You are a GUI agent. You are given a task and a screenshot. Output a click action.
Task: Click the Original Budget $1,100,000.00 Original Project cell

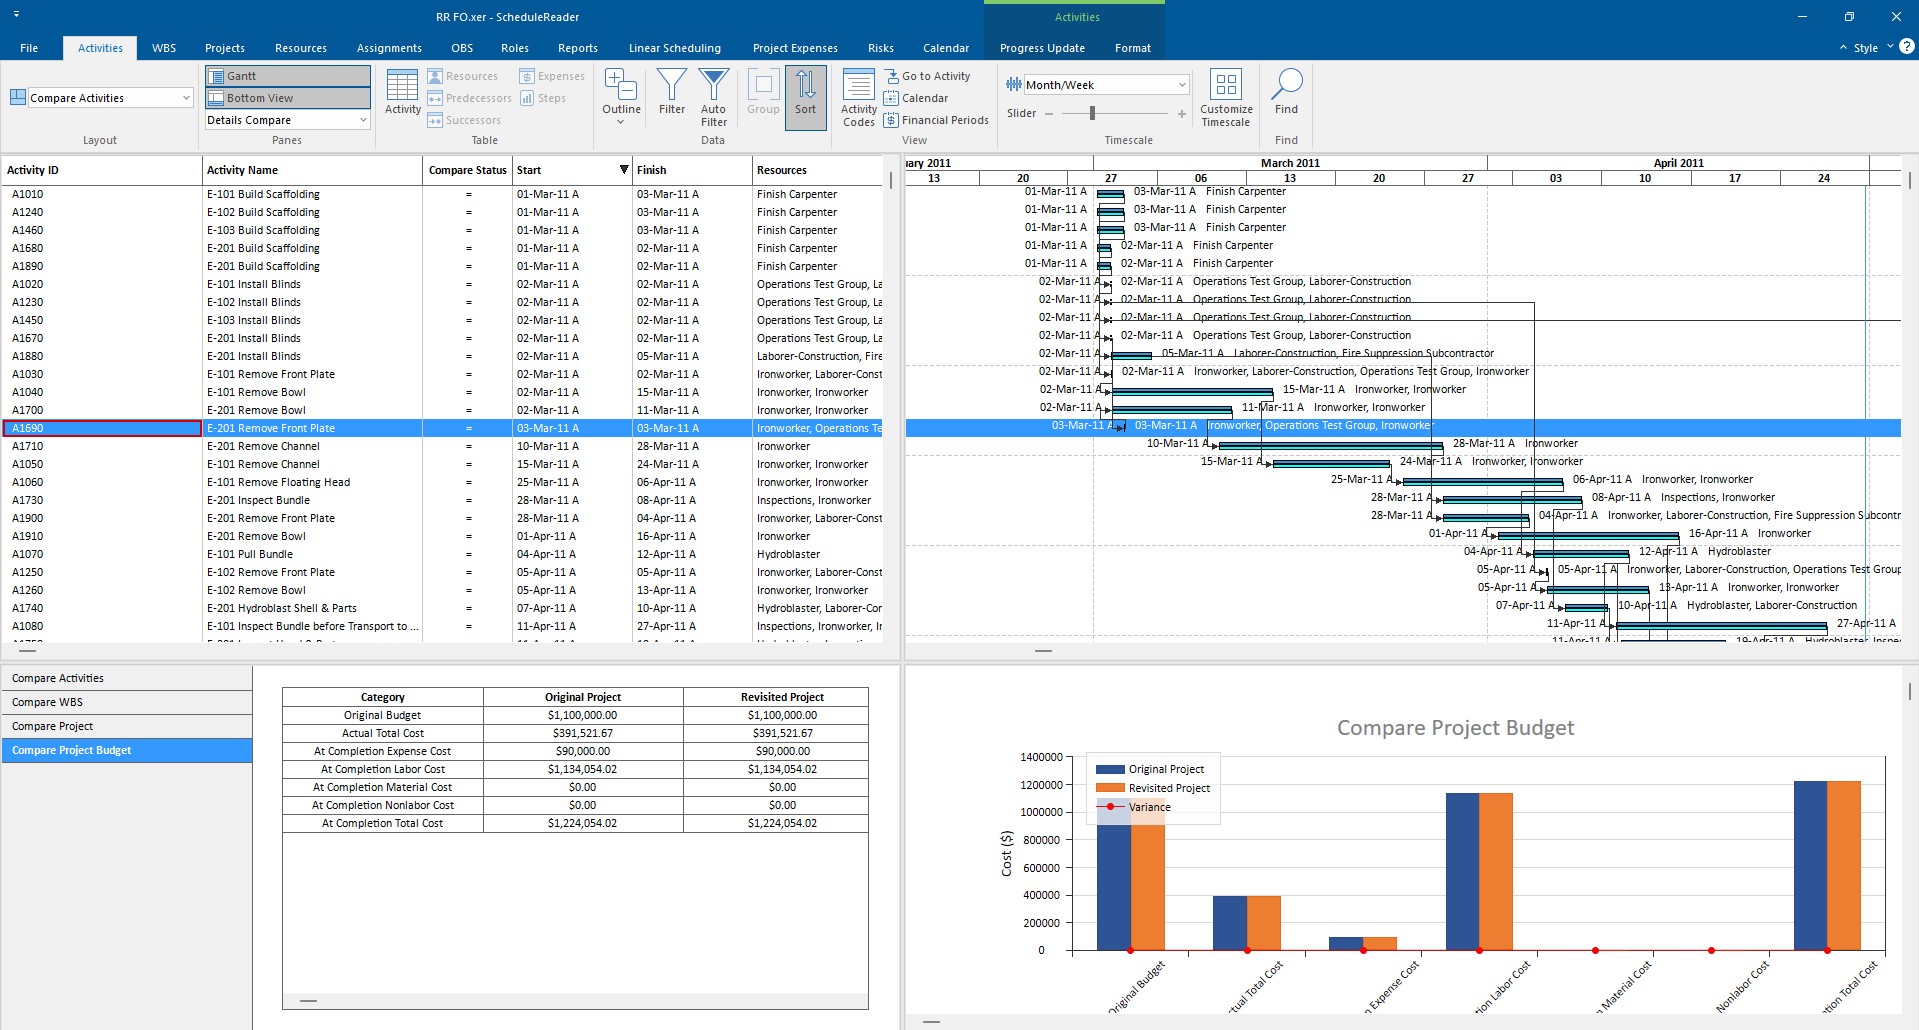coord(583,715)
